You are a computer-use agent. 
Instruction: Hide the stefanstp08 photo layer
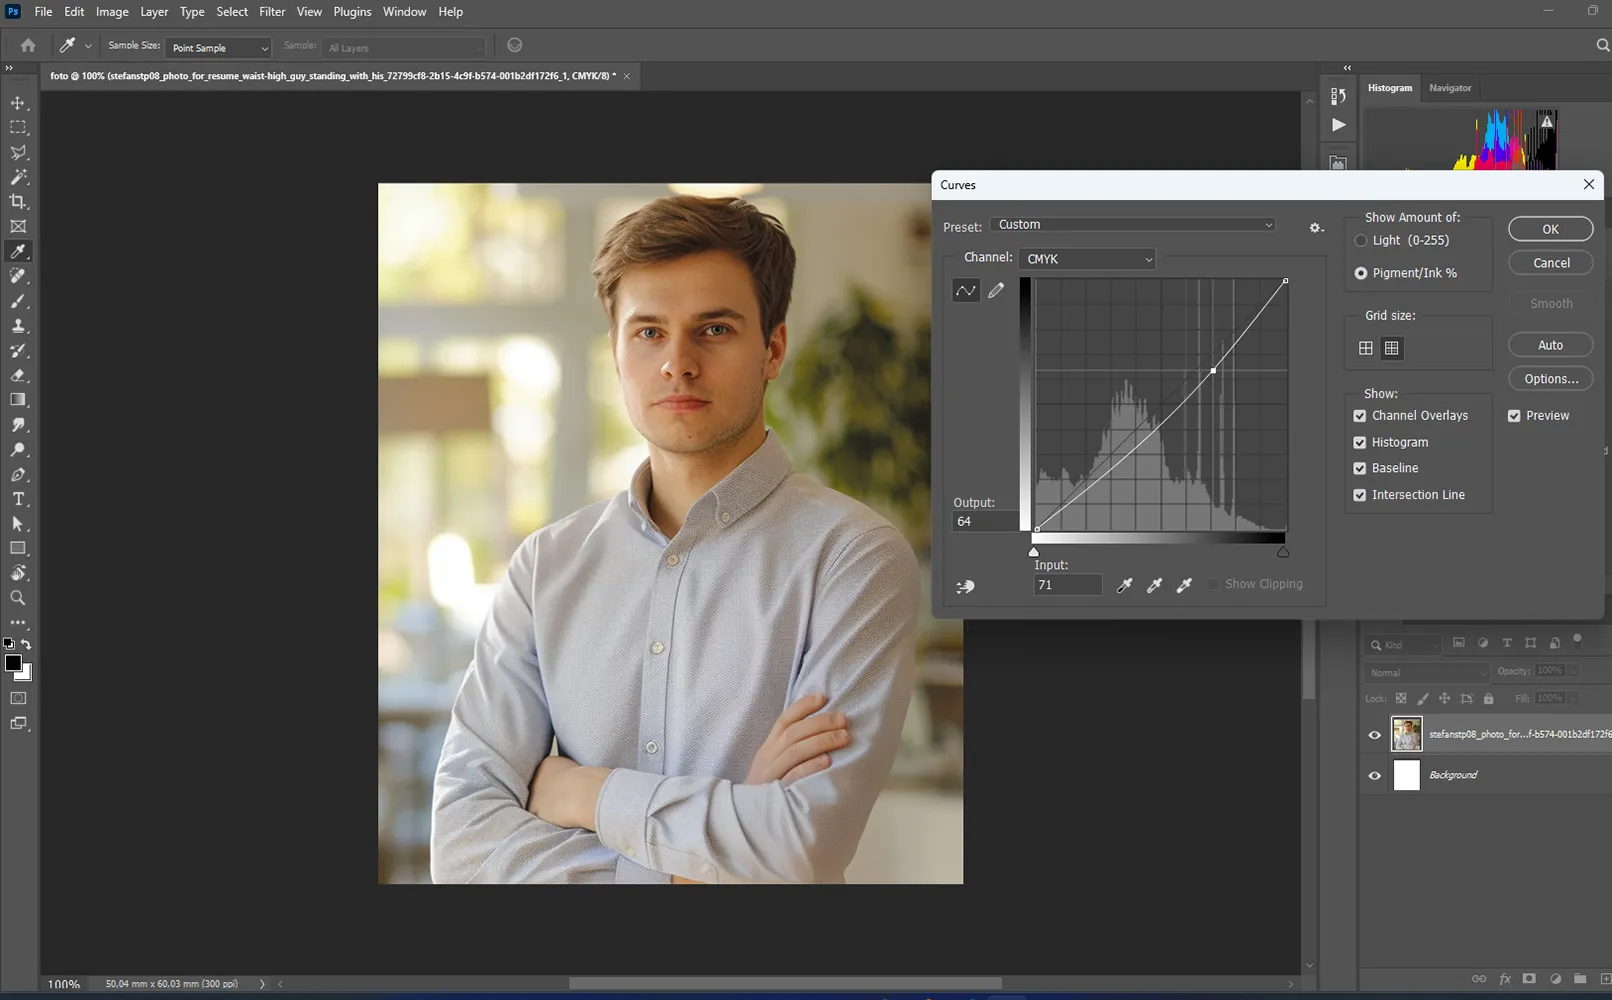tap(1374, 735)
